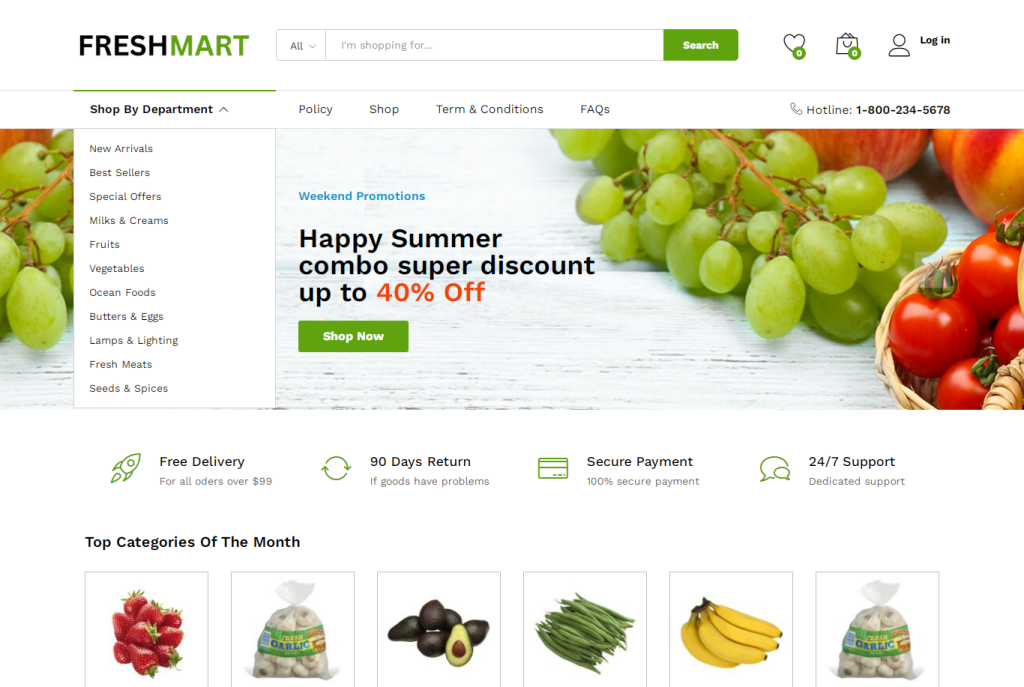
Task: Collapse the Shop By Department menu
Action: pyautogui.click(x=159, y=109)
